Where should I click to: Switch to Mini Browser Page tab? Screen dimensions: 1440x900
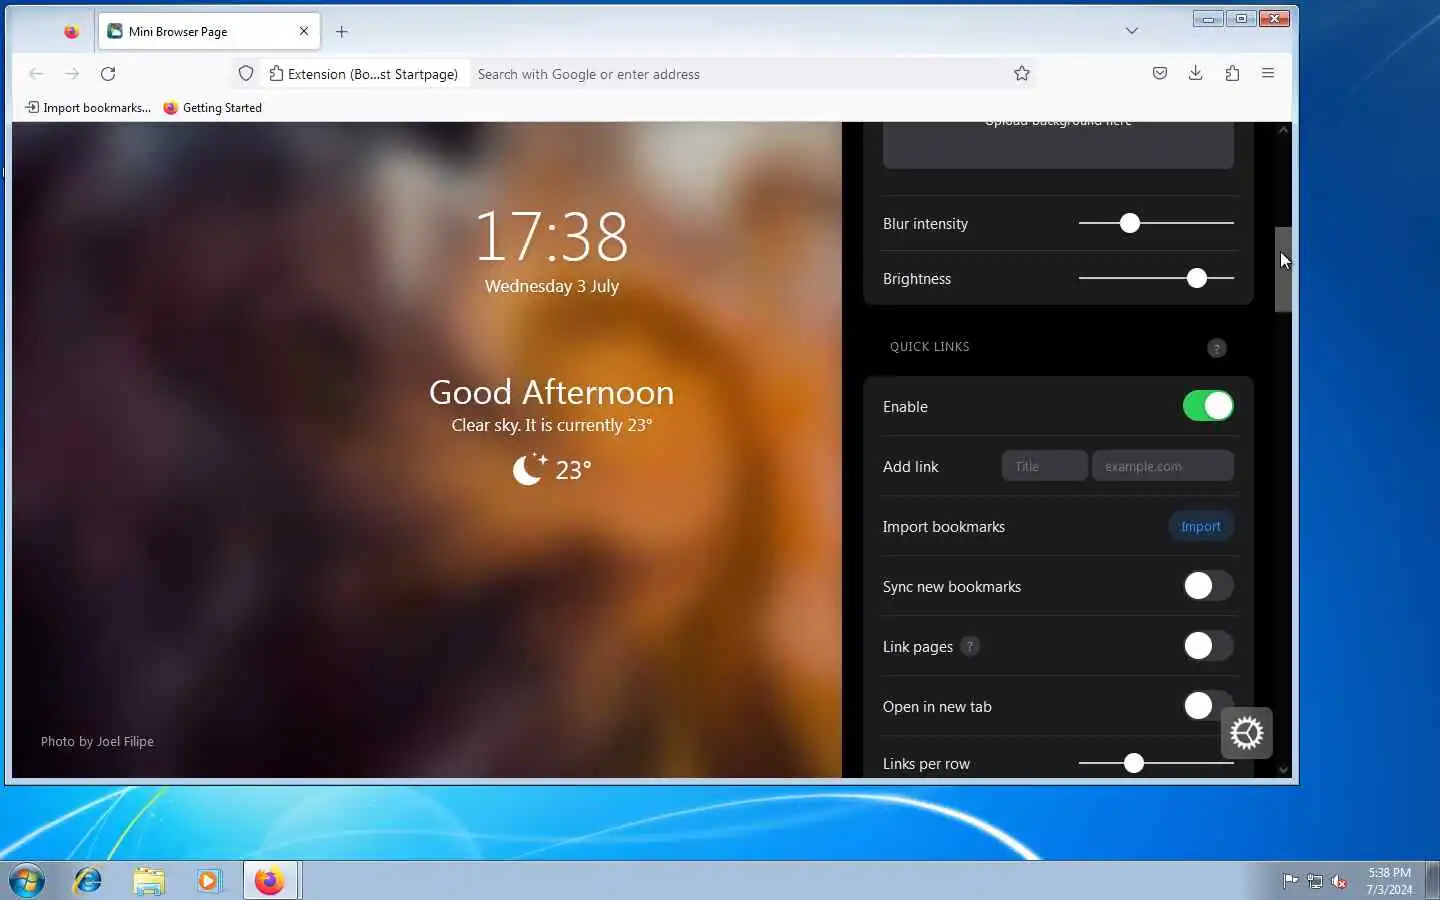(x=210, y=31)
